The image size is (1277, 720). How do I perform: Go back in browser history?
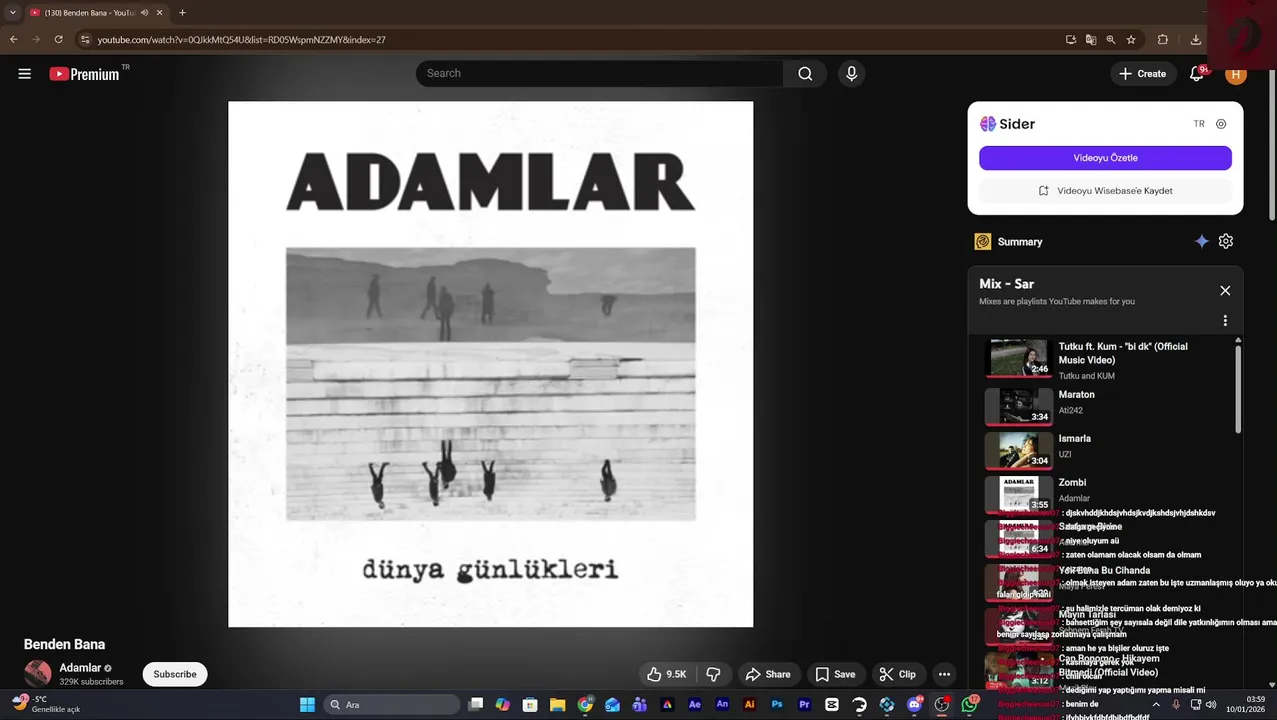click(x=13, y=39)
